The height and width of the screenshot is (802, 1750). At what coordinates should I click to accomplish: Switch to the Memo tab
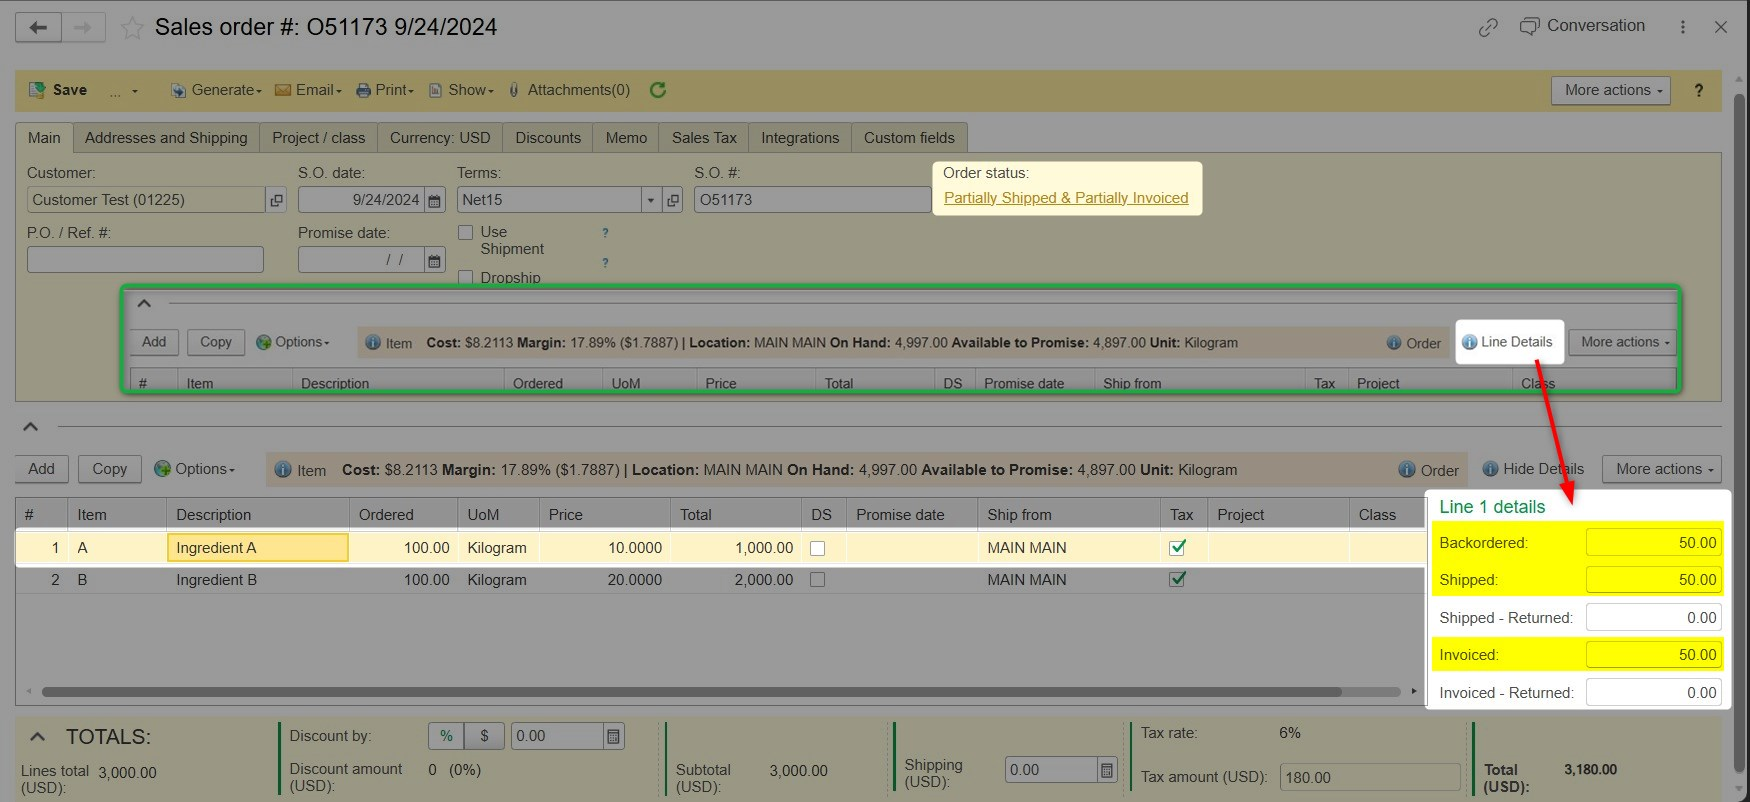tap(626, 138)
